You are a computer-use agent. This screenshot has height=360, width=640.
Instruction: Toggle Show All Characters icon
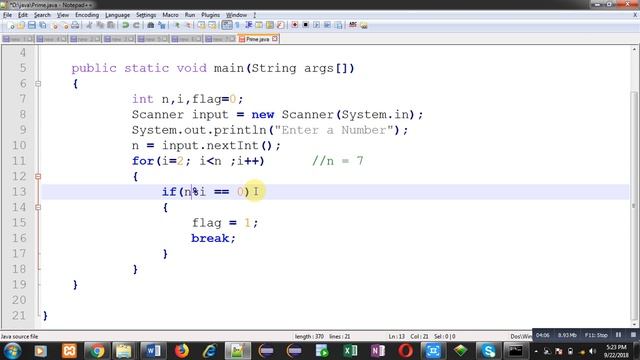pyautogui.click(x=237, y=25)
